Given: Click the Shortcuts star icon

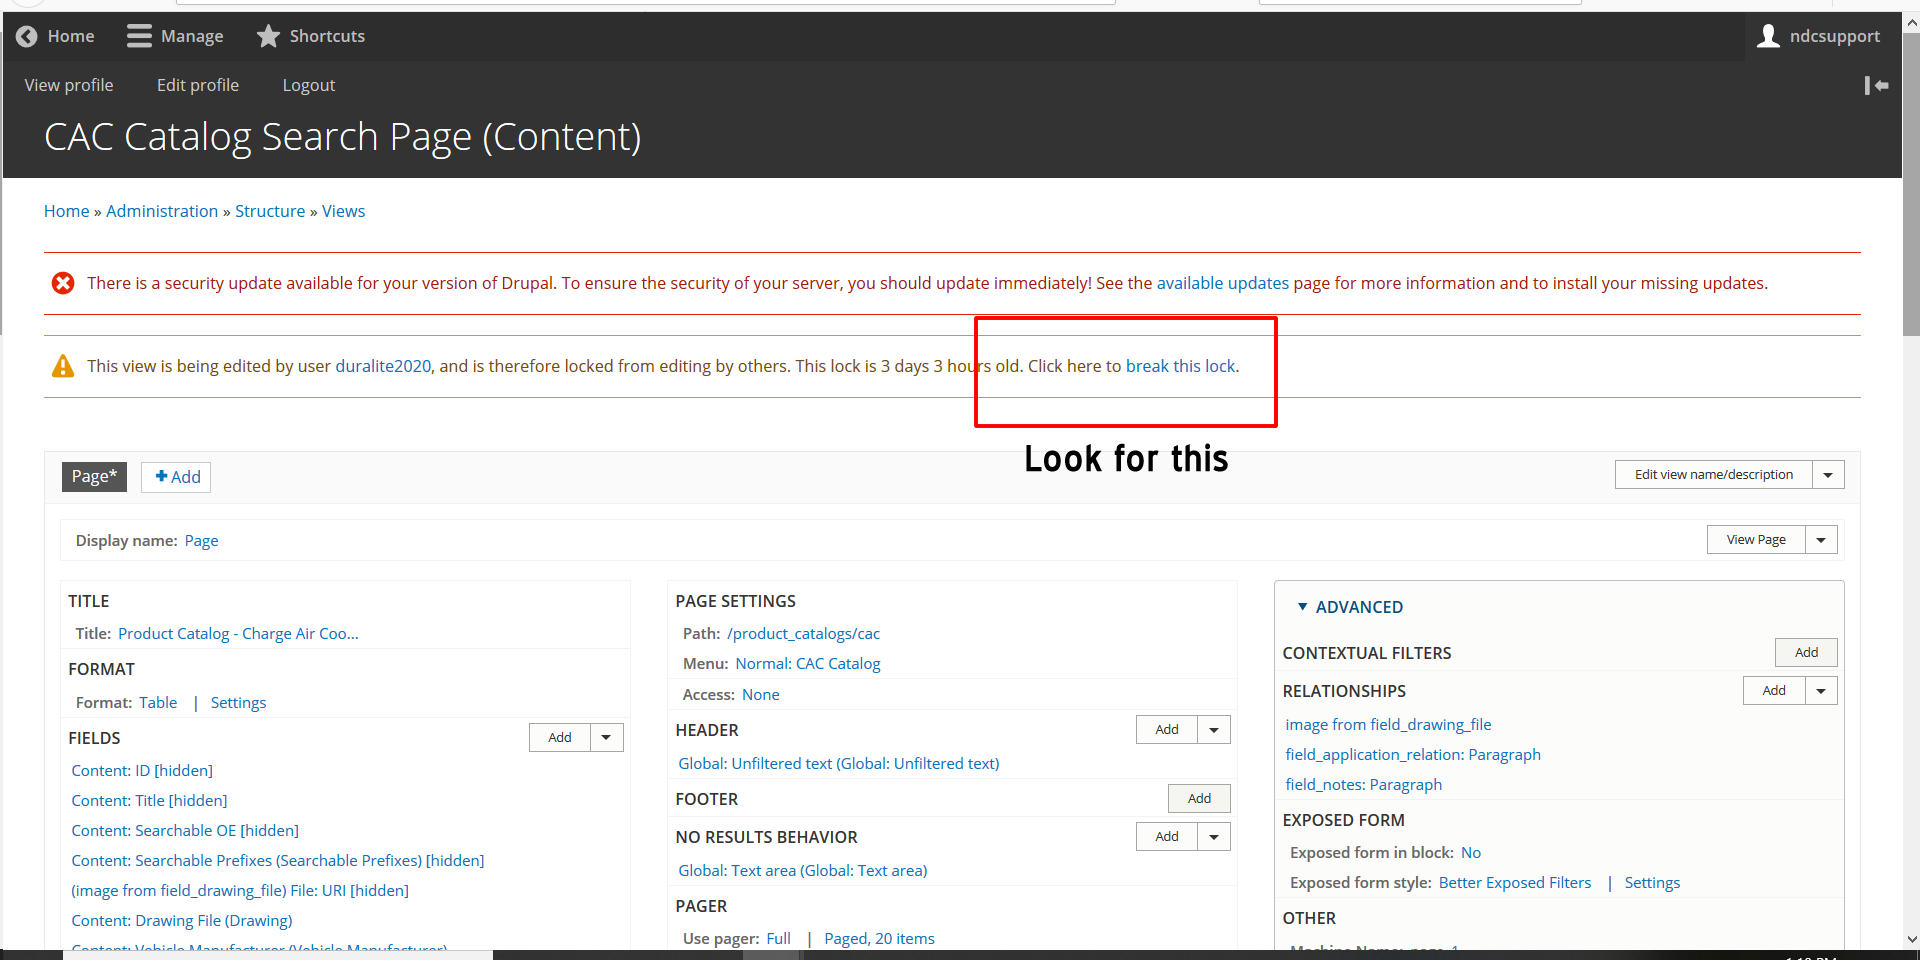Looking at the screenshot, I should coord(268,36).
